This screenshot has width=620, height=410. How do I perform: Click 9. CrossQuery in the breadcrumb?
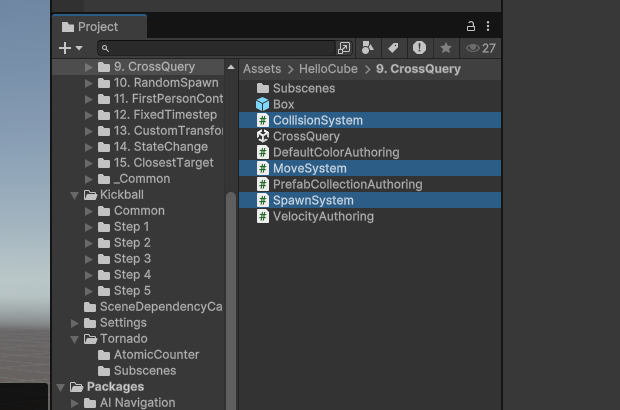coord(418,69)
